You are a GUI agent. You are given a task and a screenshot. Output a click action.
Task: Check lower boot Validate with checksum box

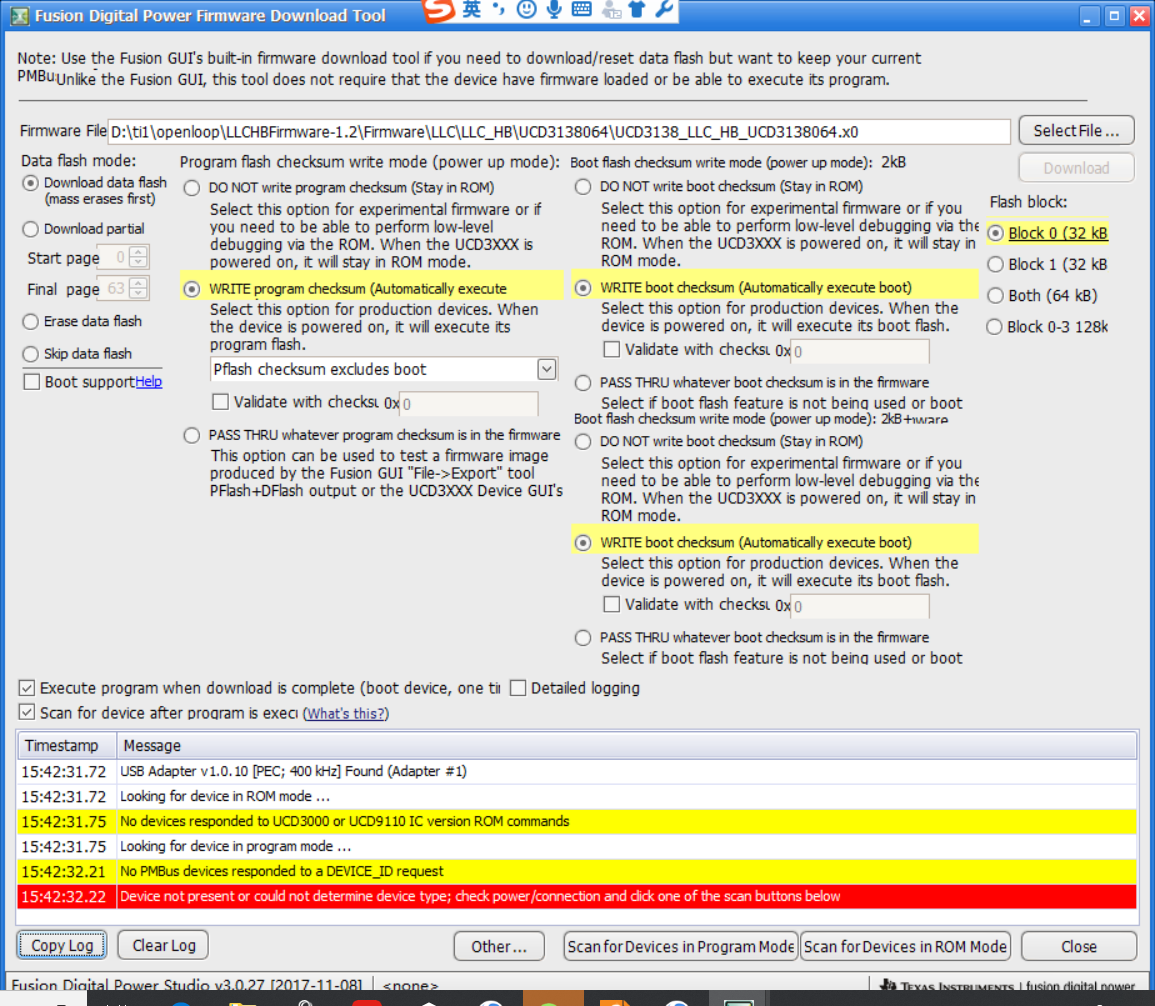pos(611,605)
